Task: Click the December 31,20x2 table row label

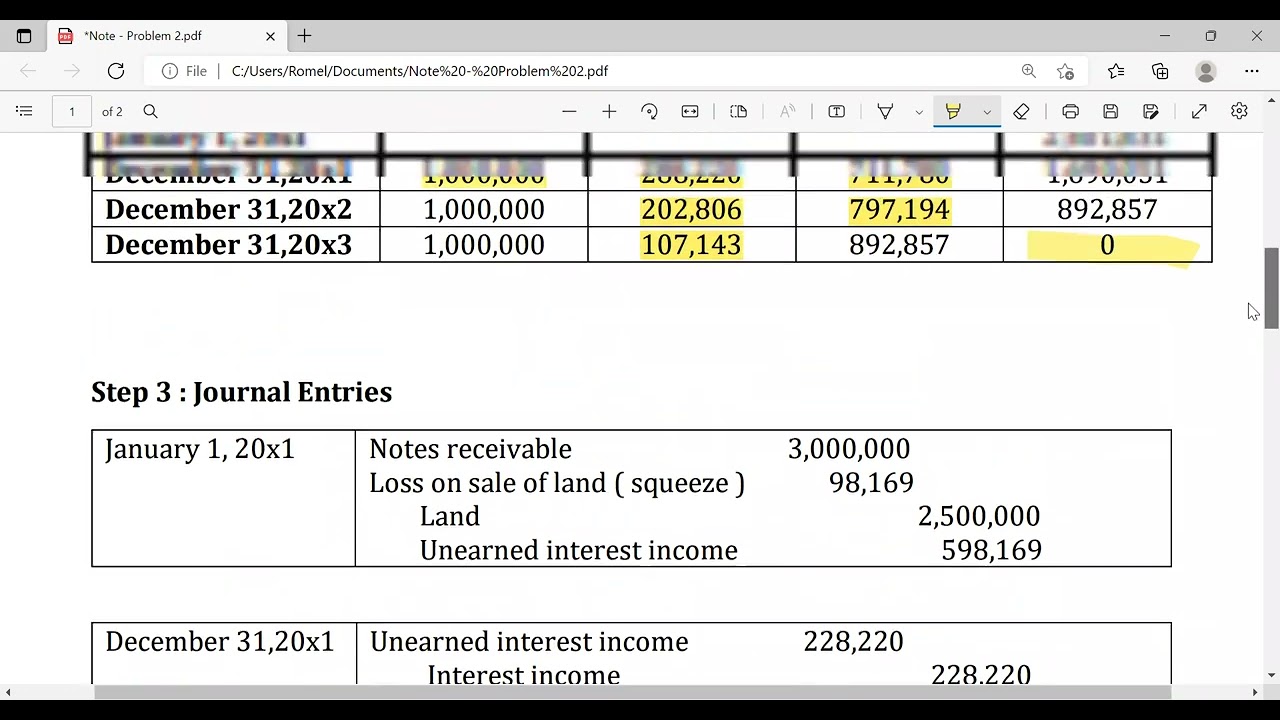Action: (x=228, y=210)
